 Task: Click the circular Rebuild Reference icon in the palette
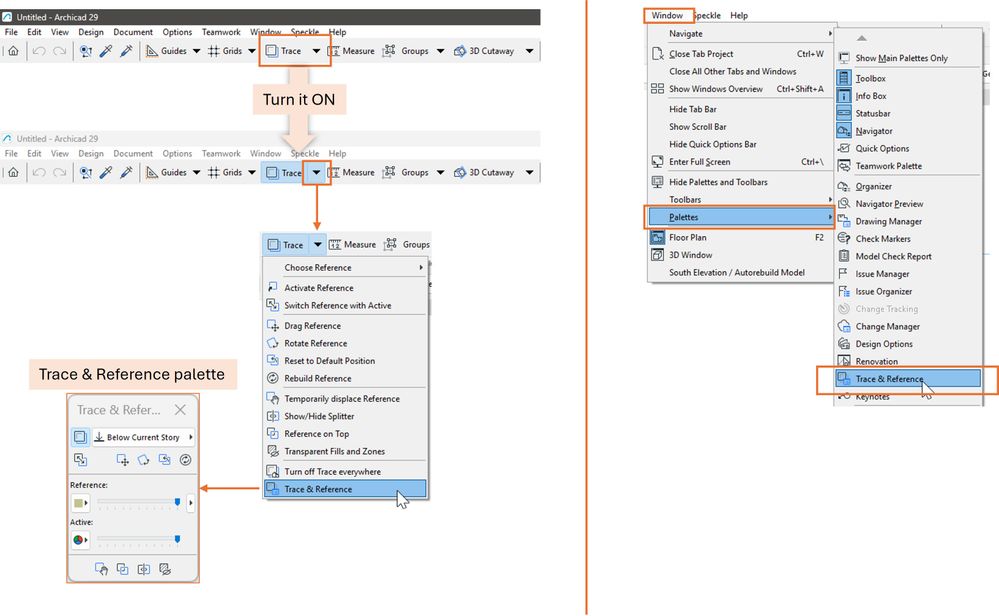click(x=185, y=459)
